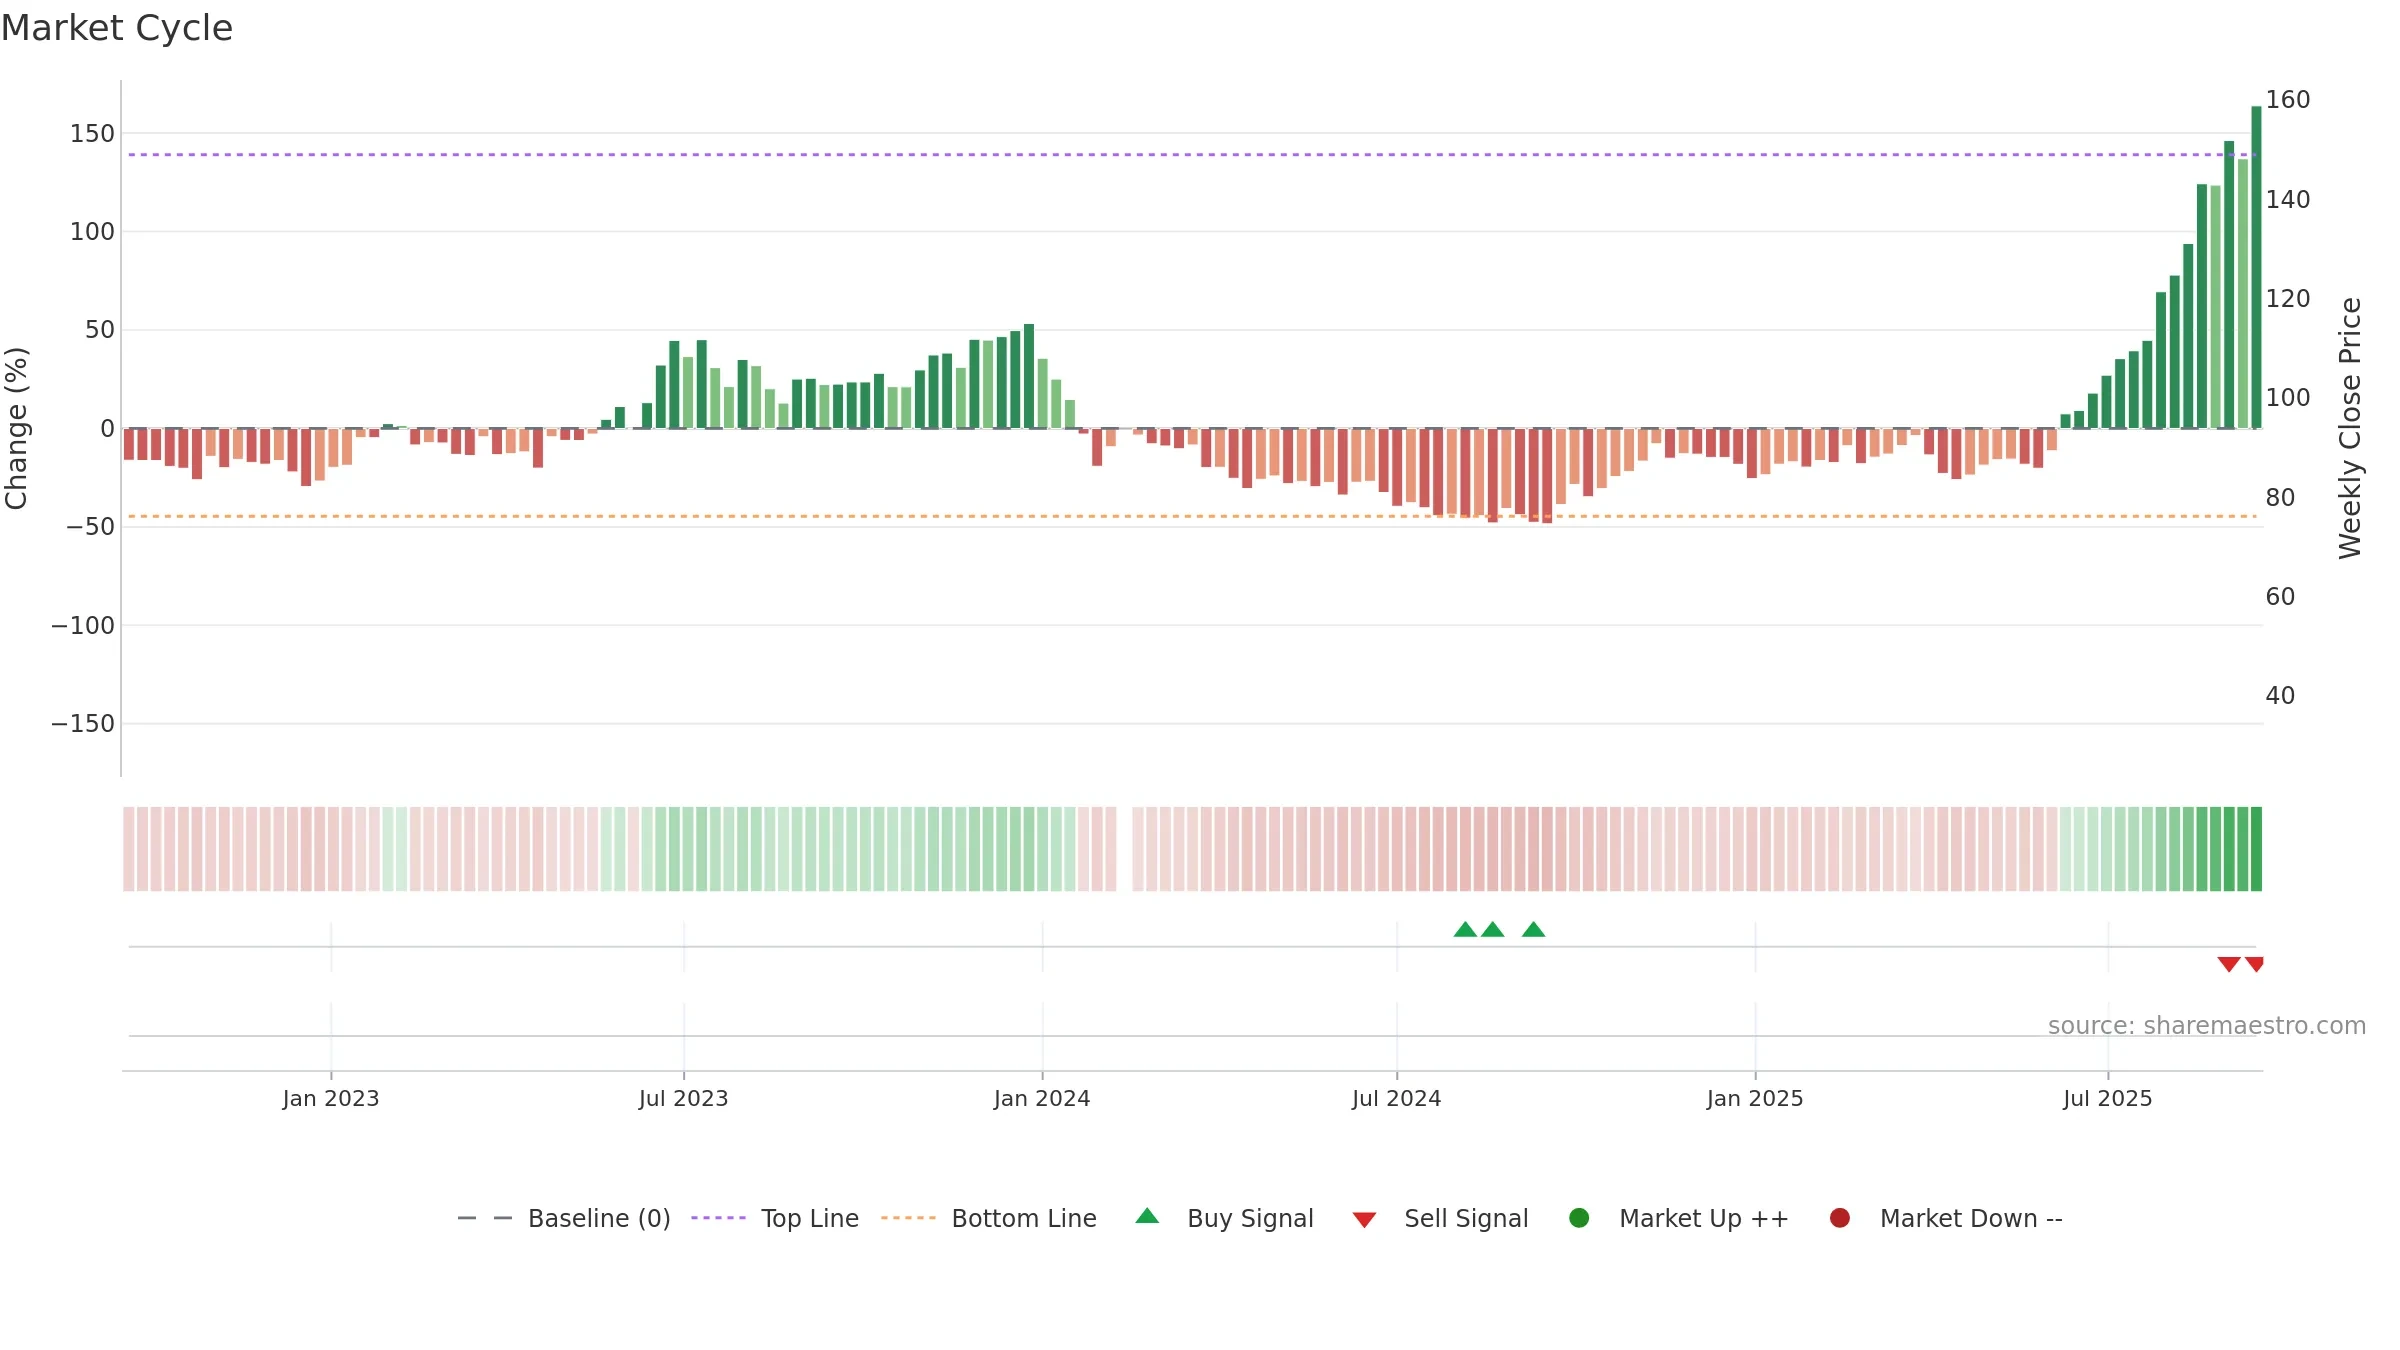This screenshot has height=1350, width=2400.
Task: Toggle the Sell Signal legend entry
Action: 1441,1218
